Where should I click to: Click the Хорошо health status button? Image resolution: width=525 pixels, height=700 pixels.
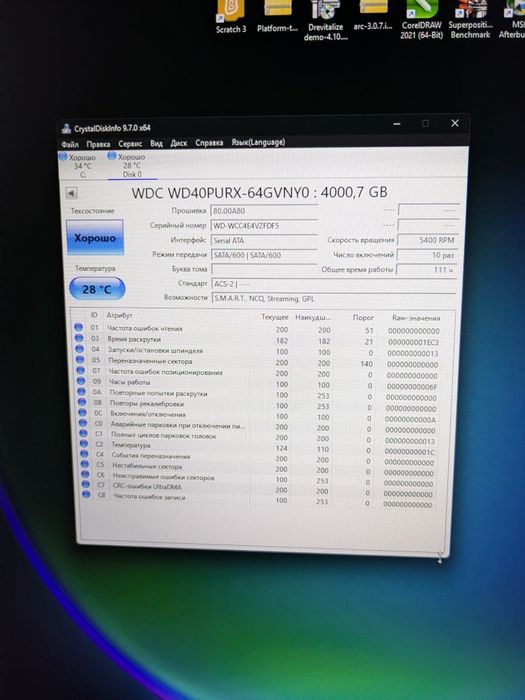click(95, 238)
